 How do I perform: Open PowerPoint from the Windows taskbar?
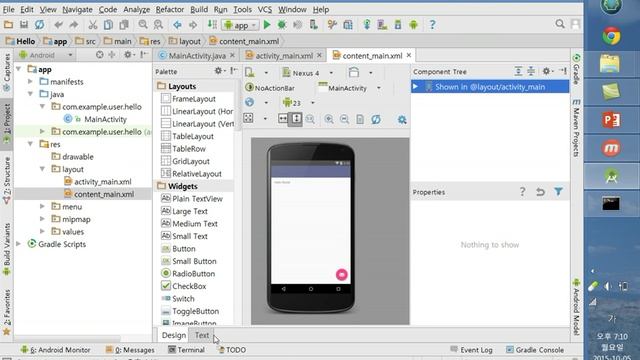[611, 120]
